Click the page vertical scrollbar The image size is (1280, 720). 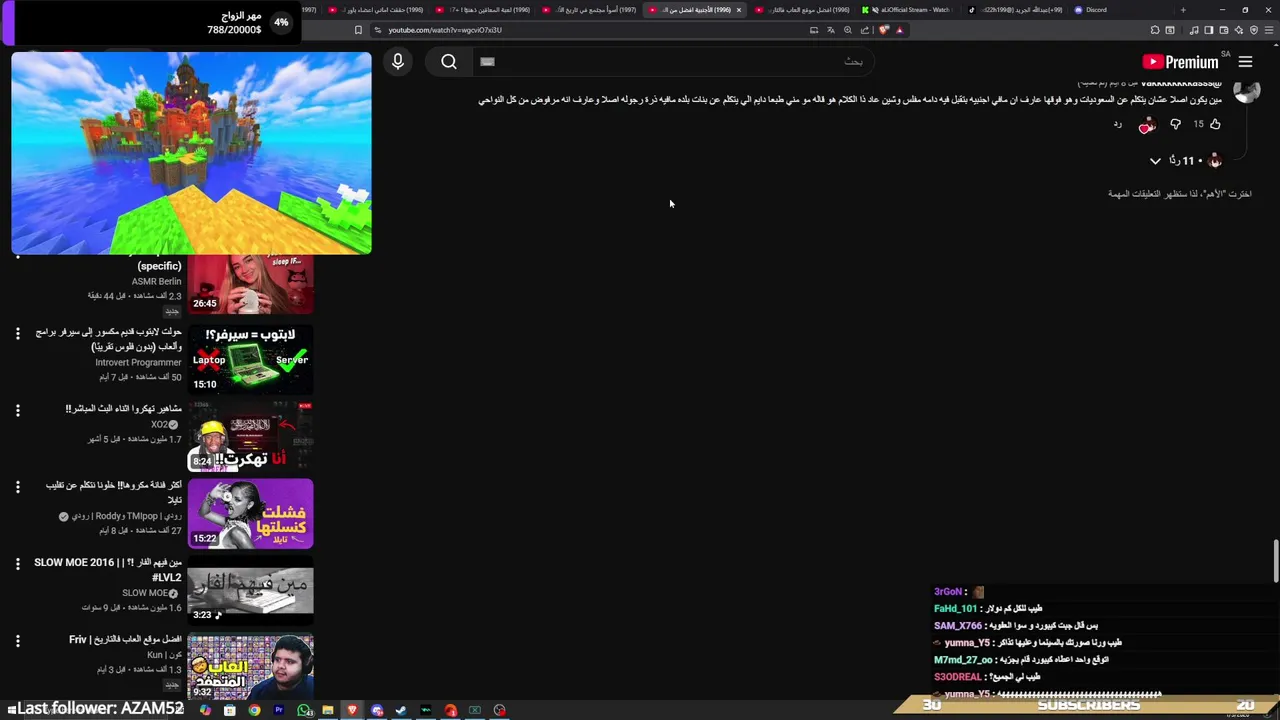tap(1275, 560)
